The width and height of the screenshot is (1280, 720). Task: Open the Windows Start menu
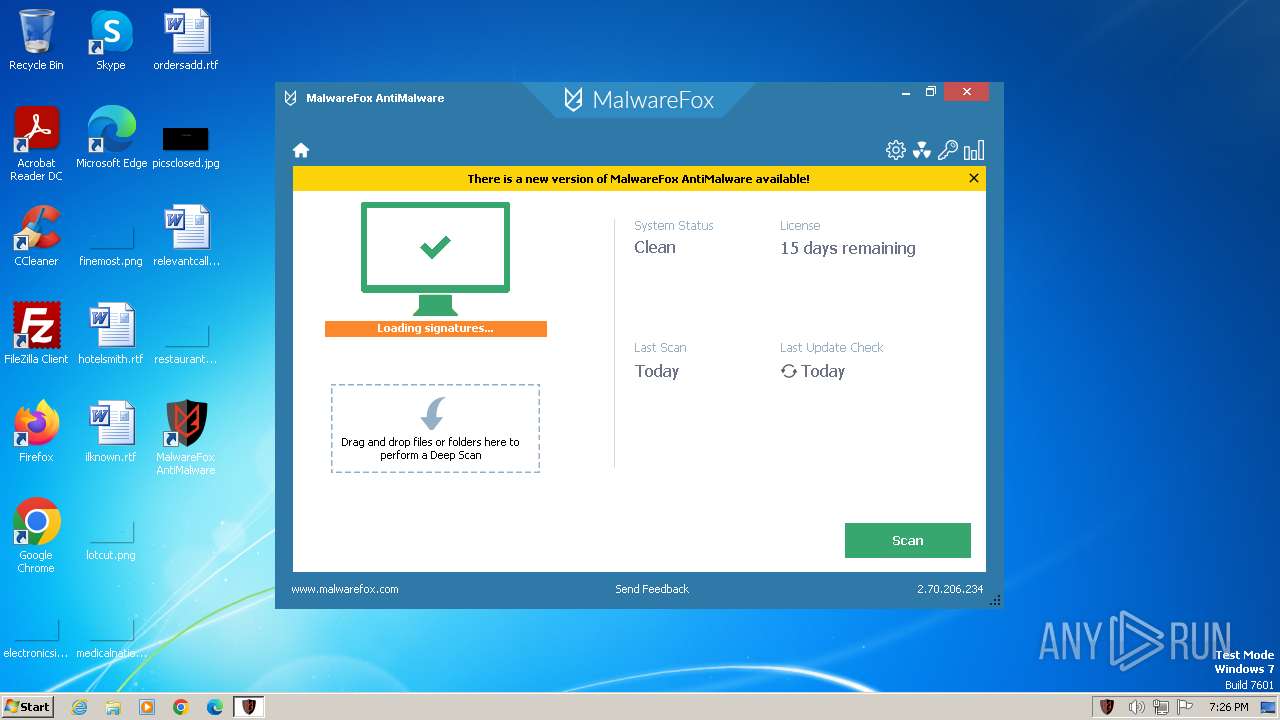click(28, 707)
